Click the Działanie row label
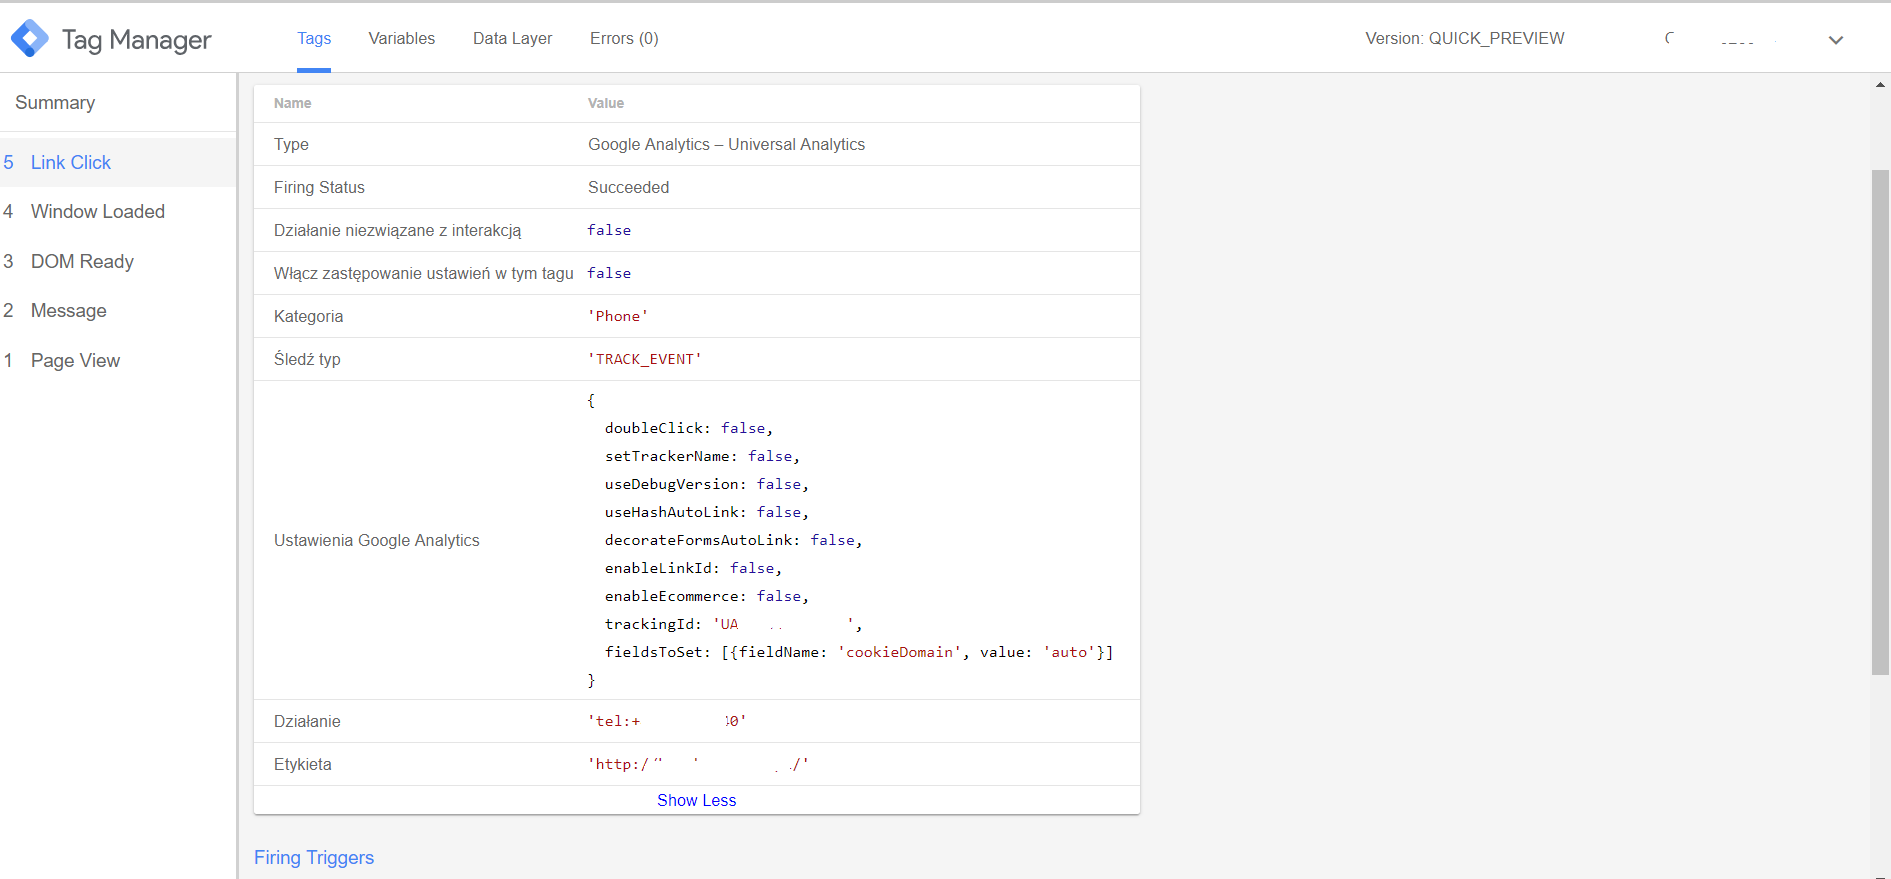This screenshot has height=879, width=1891. [x=307, y=721]
